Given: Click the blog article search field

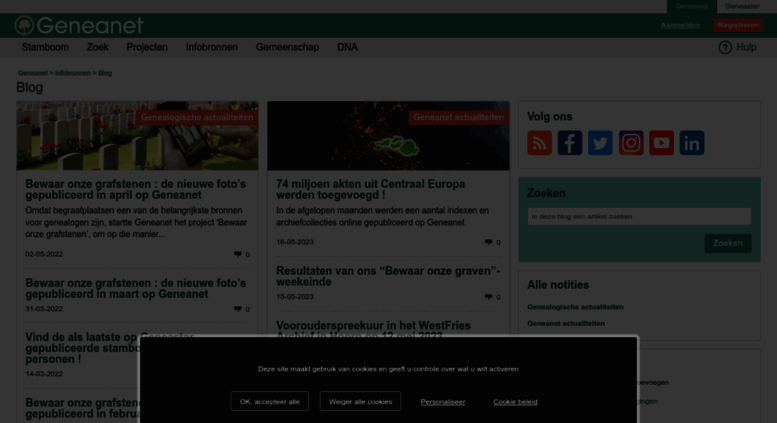Looking at the screenshot, I should click(639, 216).
